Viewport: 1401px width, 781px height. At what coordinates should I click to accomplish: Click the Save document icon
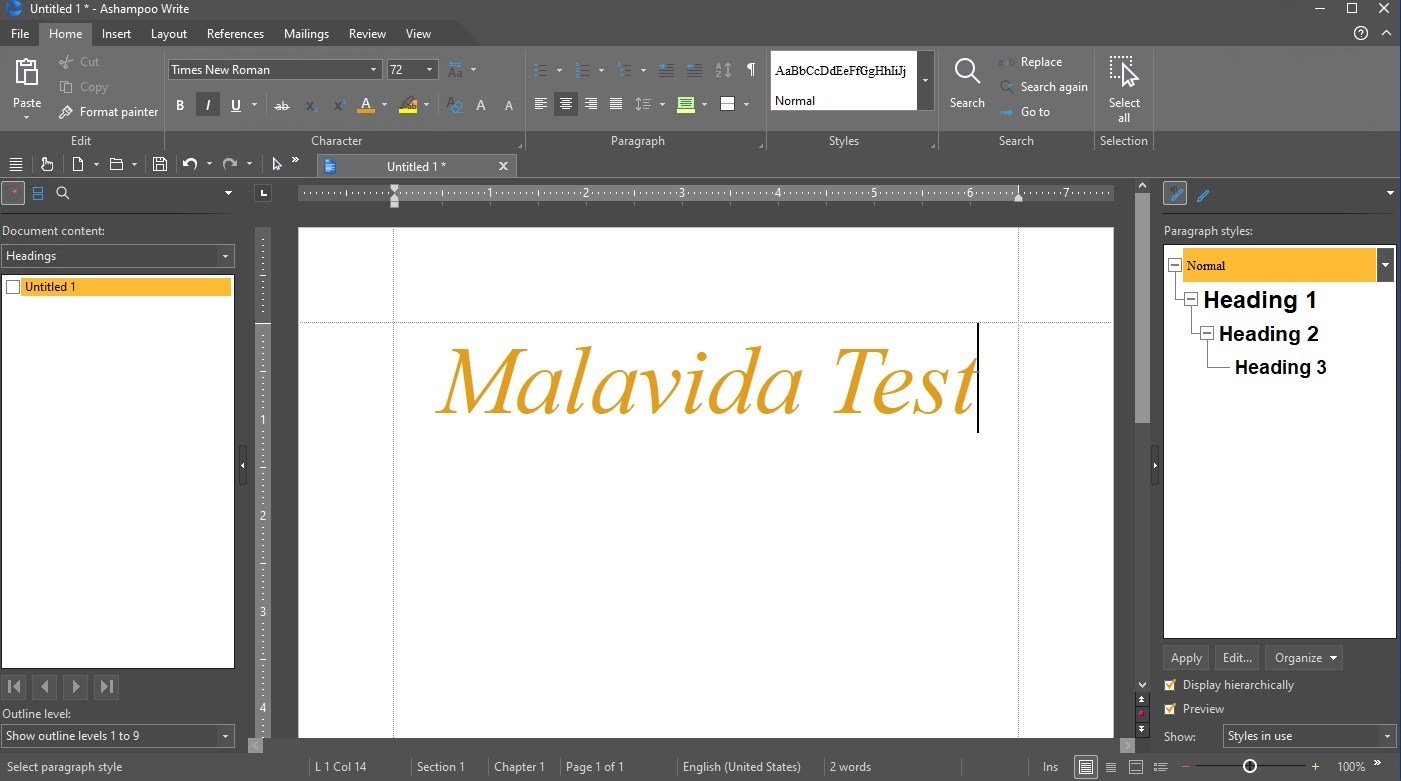point(159,165)
